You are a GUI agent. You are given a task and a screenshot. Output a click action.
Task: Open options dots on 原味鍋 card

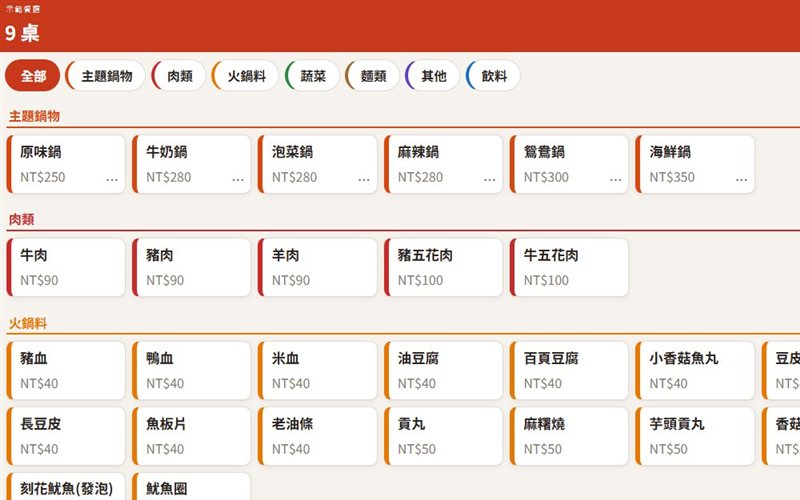point(112,179)
